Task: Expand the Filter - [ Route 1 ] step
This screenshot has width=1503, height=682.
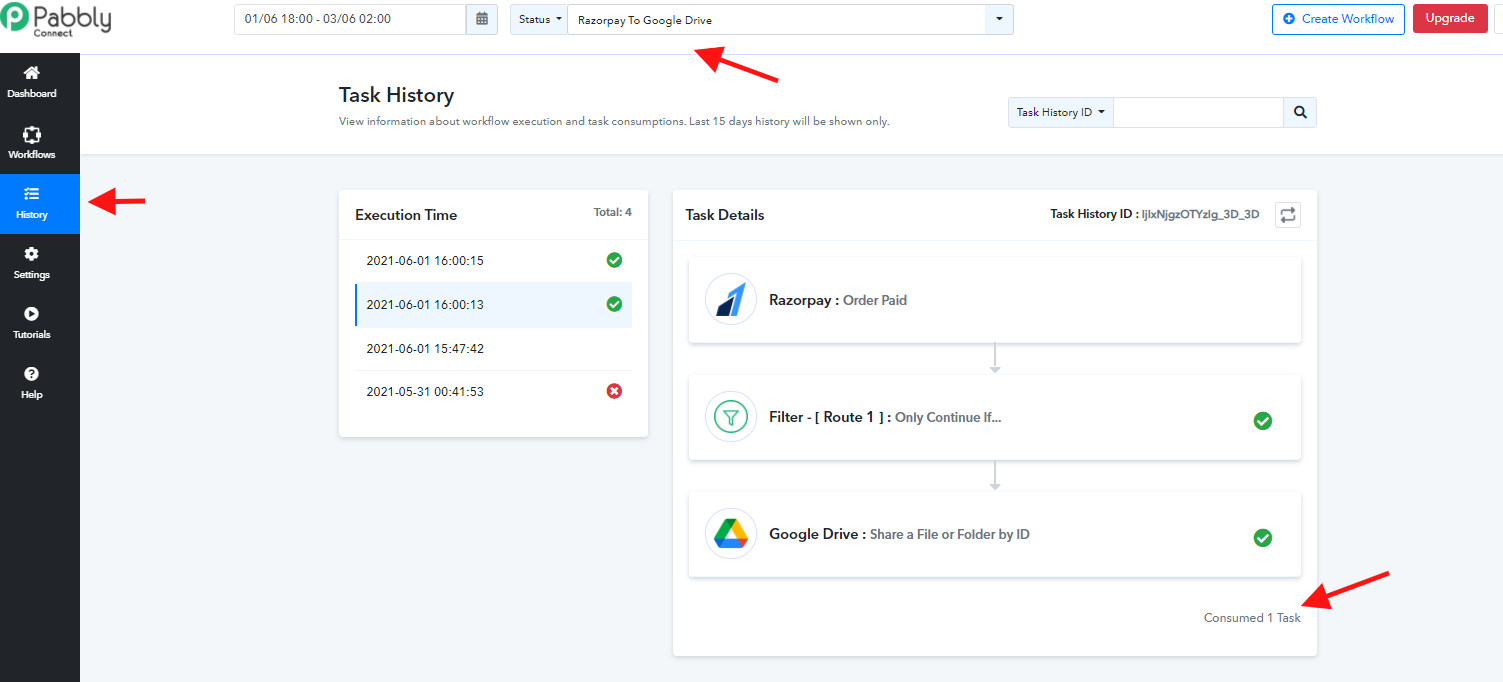Action: (995, 417)
